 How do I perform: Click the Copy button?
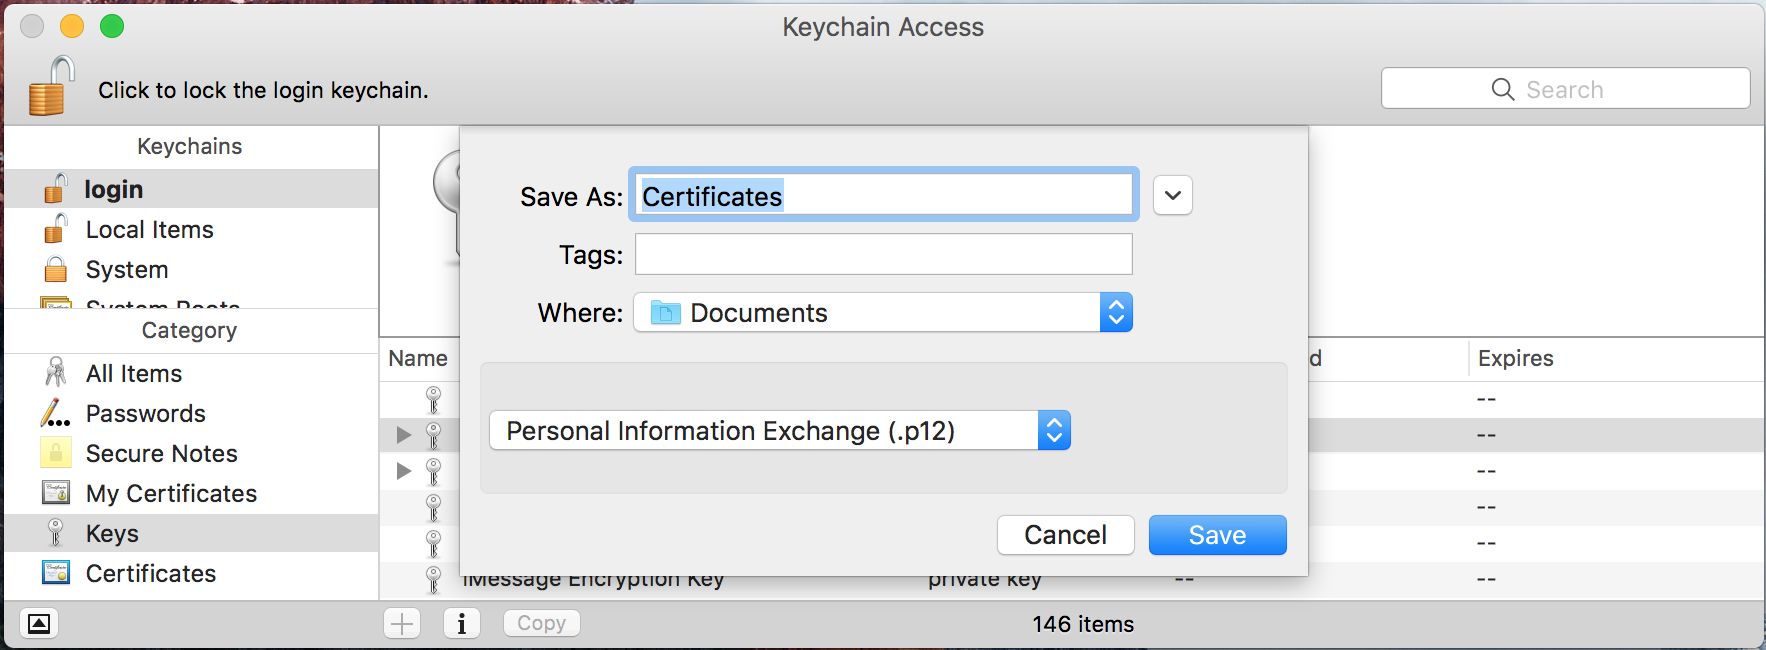coord(541,623)
